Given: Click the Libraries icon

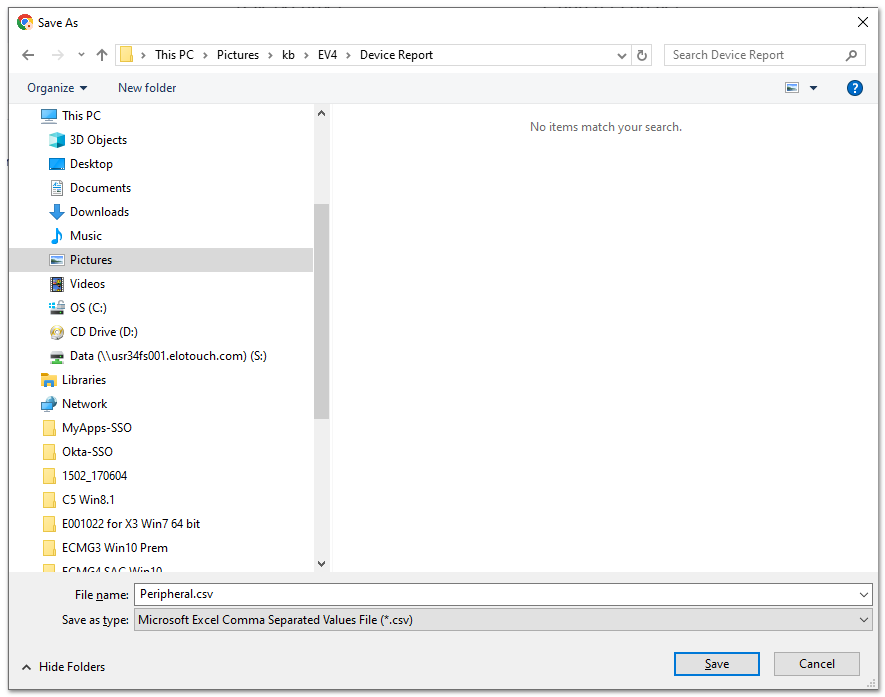Looking at the screenshot, I should (x=49, y=380).
